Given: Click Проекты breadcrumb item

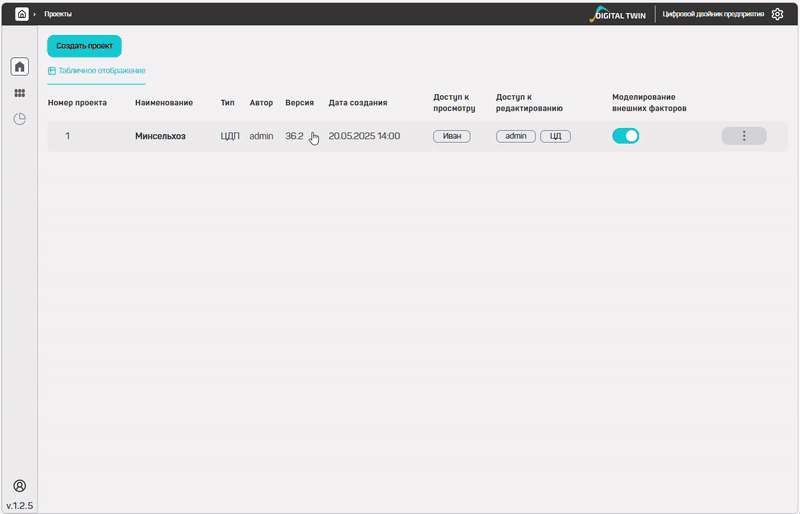Looking at the screenshot, I should 58,14.
